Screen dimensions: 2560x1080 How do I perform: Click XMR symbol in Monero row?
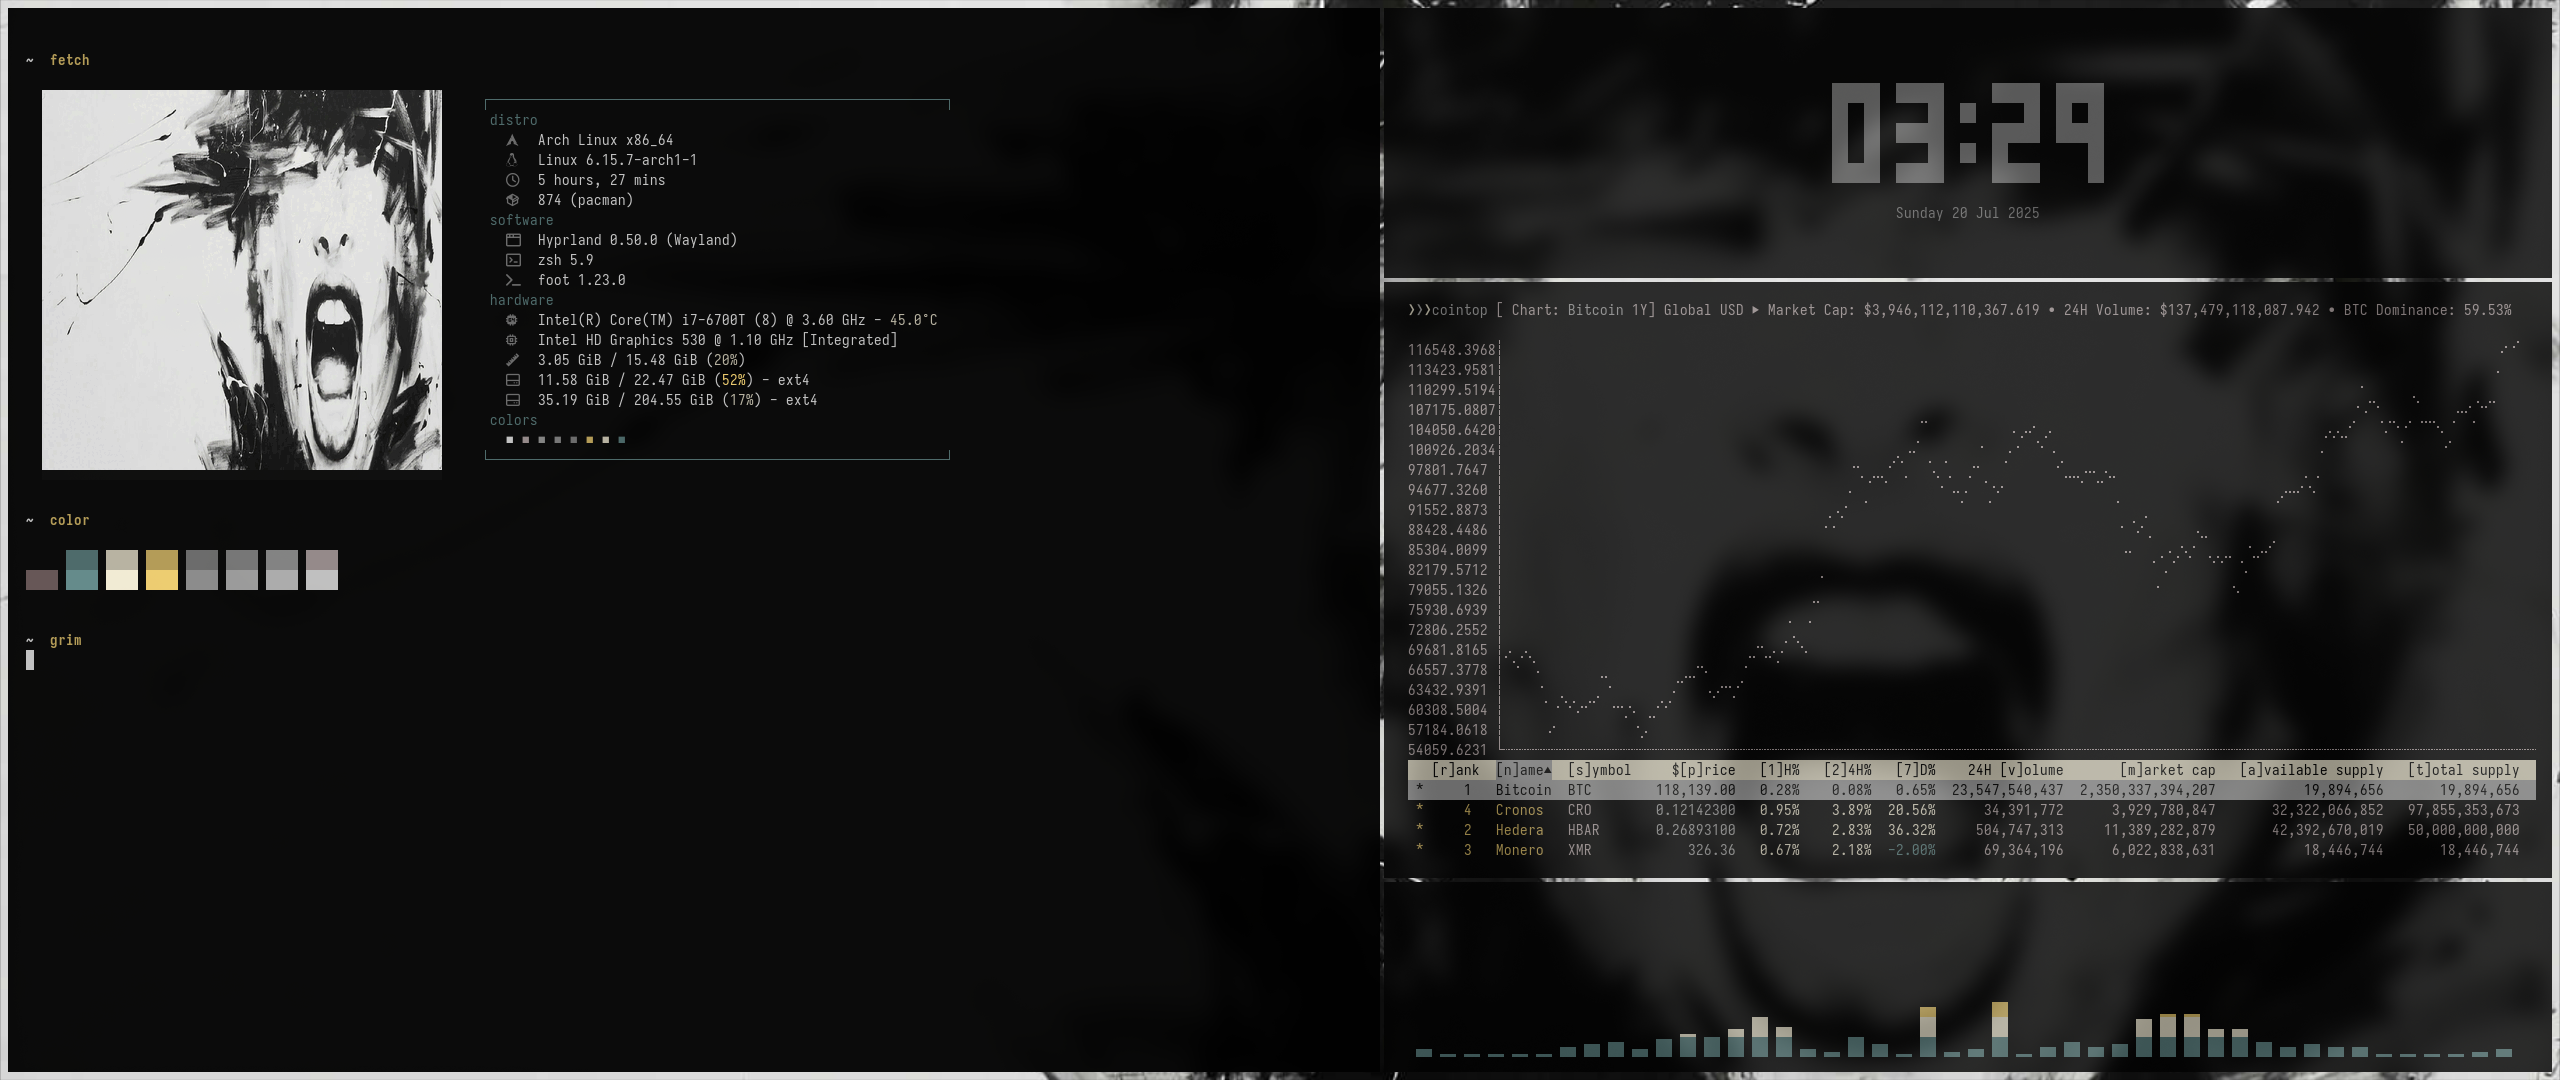click(1579, 850)
